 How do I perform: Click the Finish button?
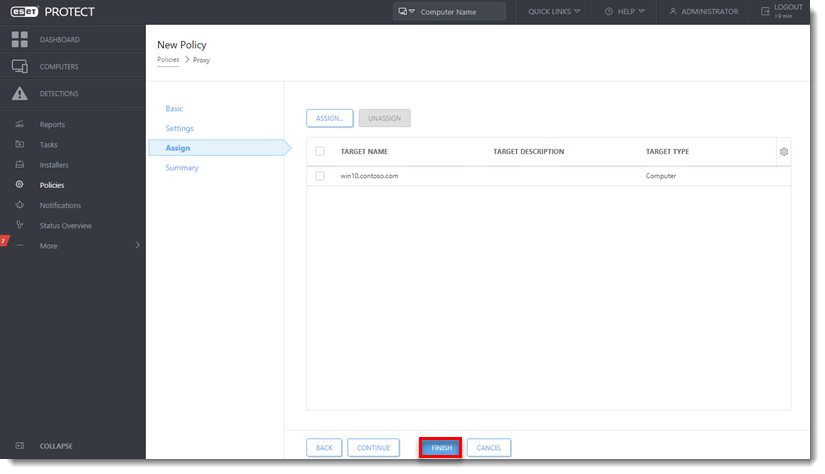coord(441,448)
